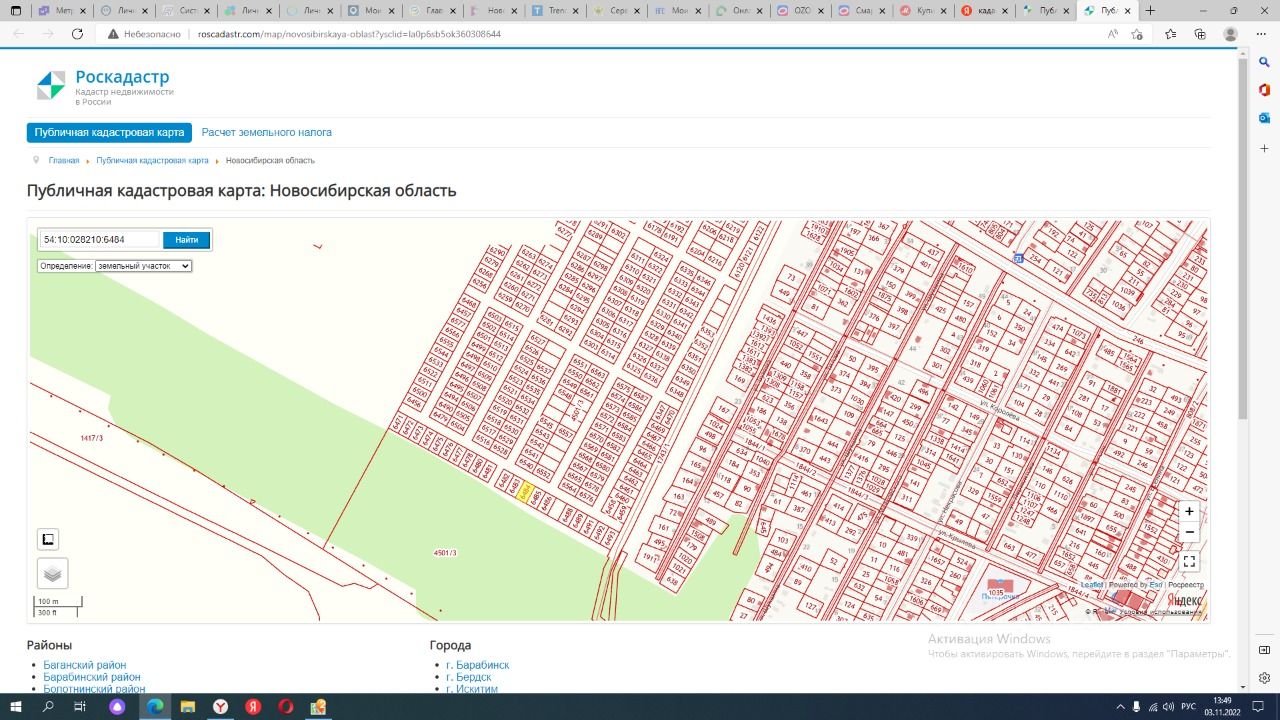The height and width of the screenshot is (720, 1280).
Task: Select the yellow highlighted parcel on map
Action: [x=525, y=492]
